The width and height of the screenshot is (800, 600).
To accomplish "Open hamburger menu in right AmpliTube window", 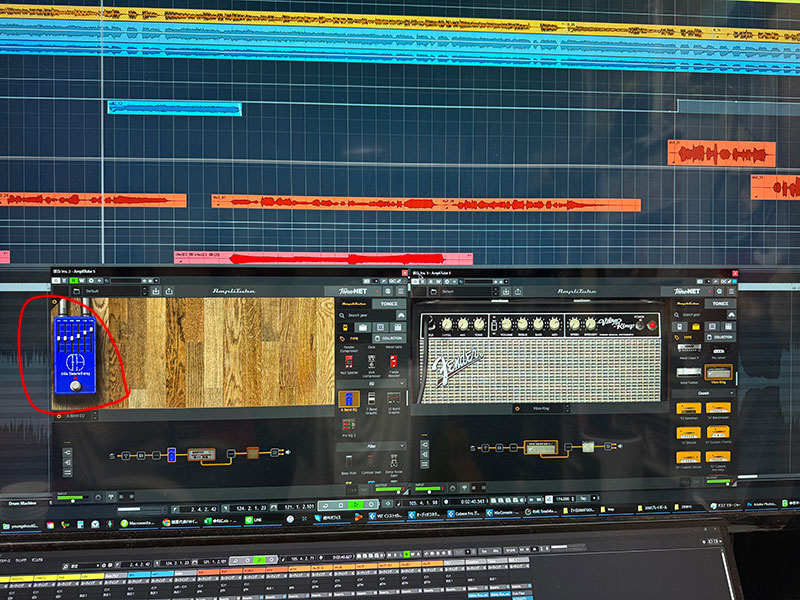I will tap(731, 291).
